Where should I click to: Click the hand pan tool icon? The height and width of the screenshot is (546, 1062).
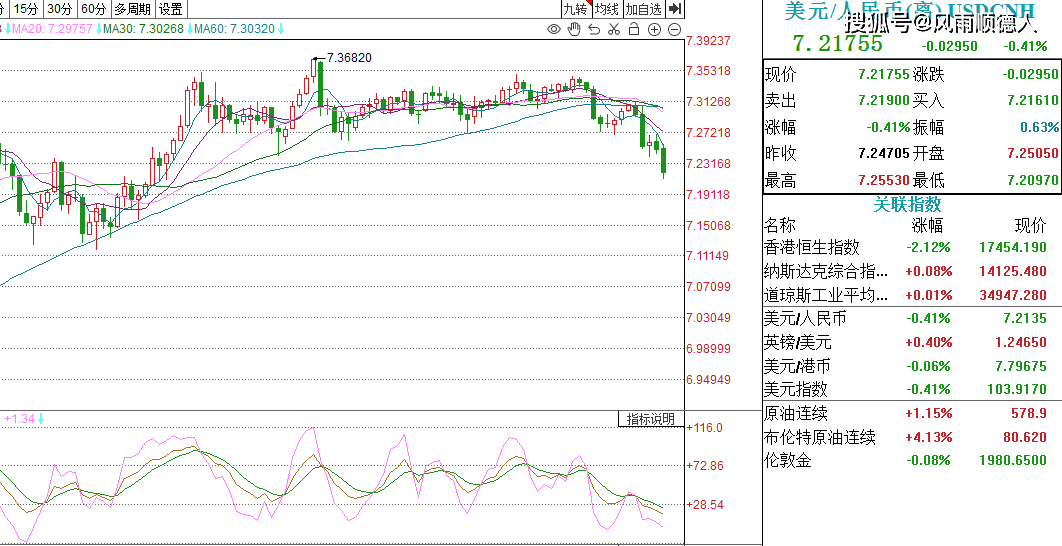click(574, 29)
